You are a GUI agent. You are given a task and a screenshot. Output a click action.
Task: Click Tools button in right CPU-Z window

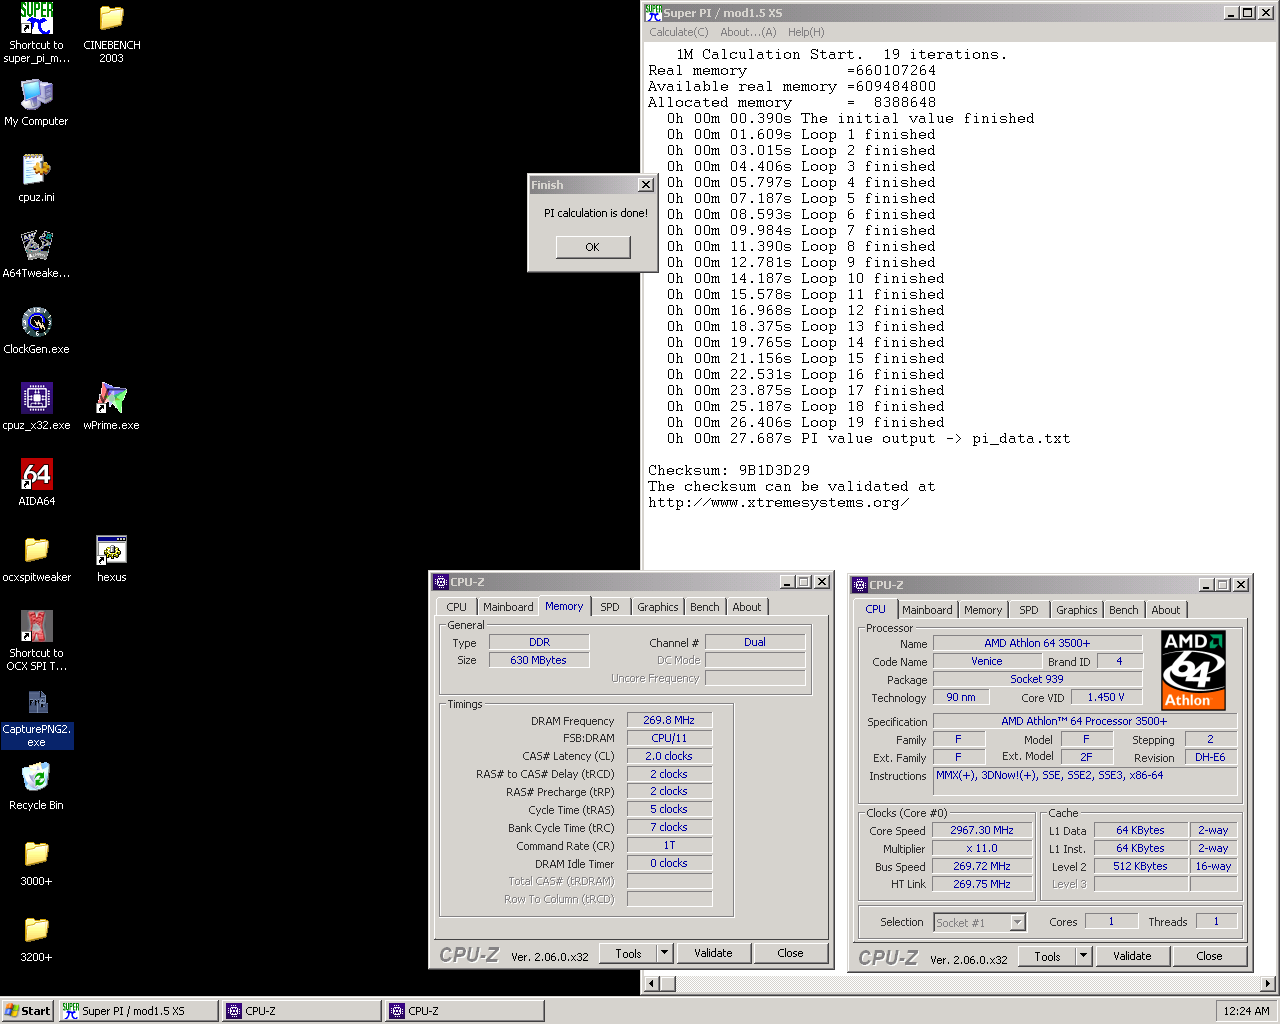[1047, 956]
